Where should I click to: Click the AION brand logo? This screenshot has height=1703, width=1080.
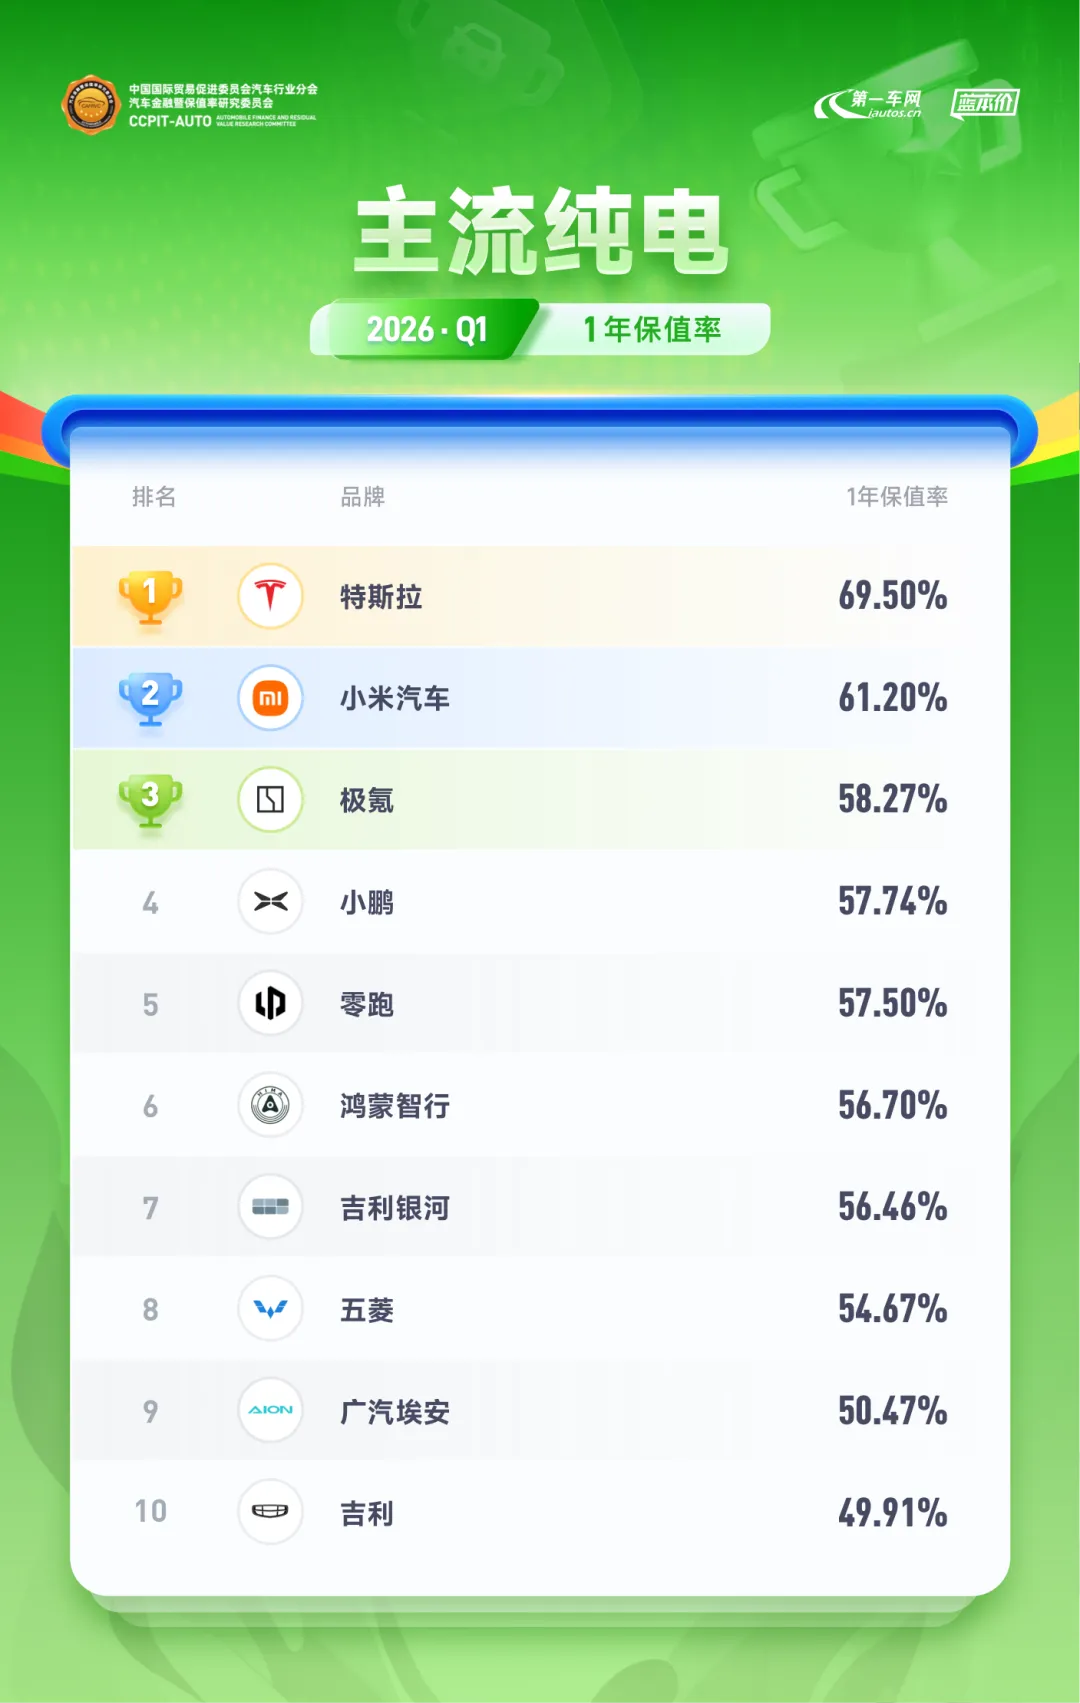point(270,1410)
